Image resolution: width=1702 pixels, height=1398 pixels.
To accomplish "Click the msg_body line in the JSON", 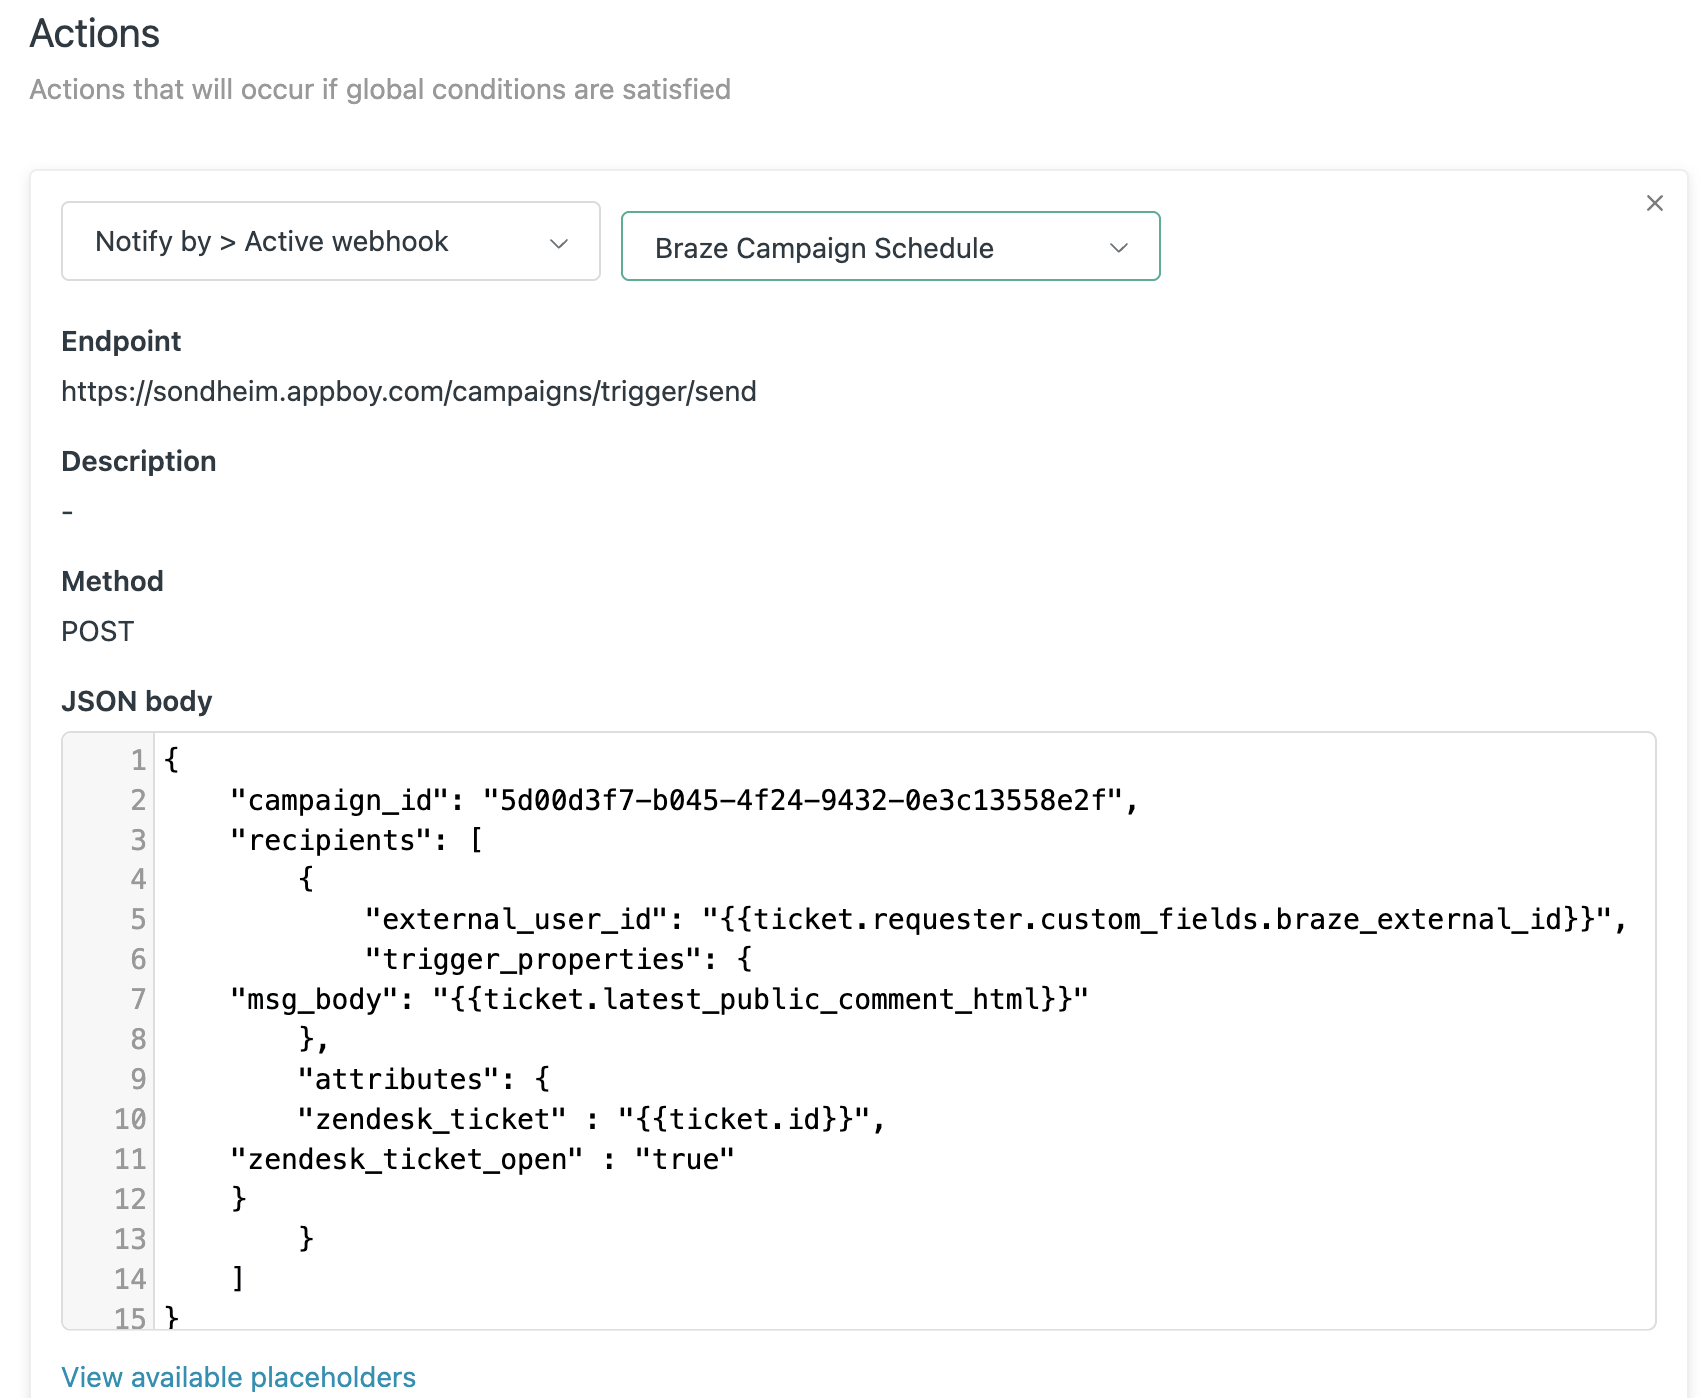I will pos(660,999).
